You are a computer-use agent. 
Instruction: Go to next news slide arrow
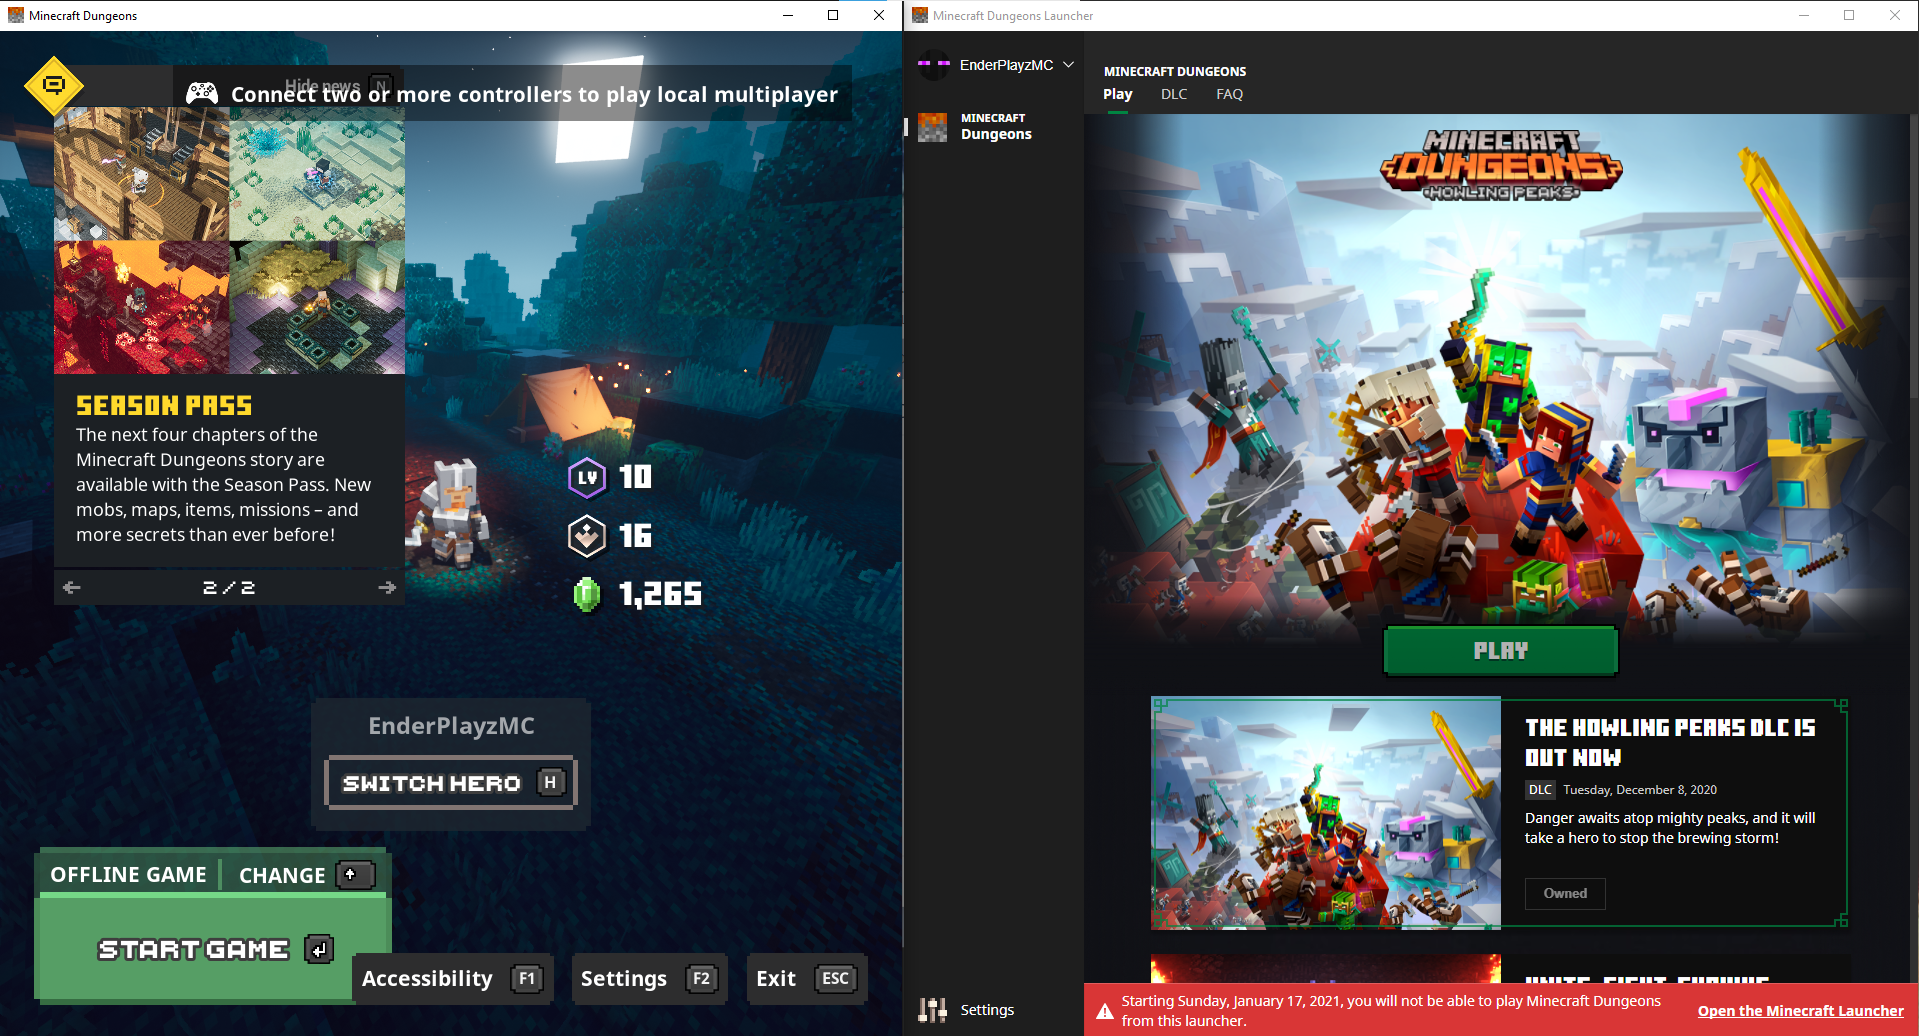(387, 587)
